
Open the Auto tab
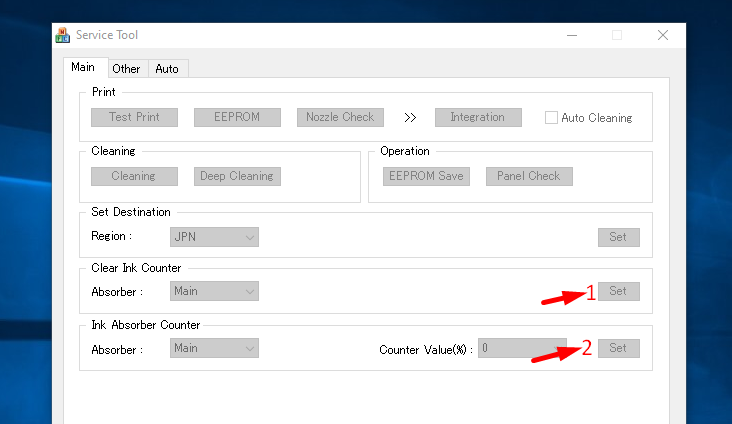(167, 69)
